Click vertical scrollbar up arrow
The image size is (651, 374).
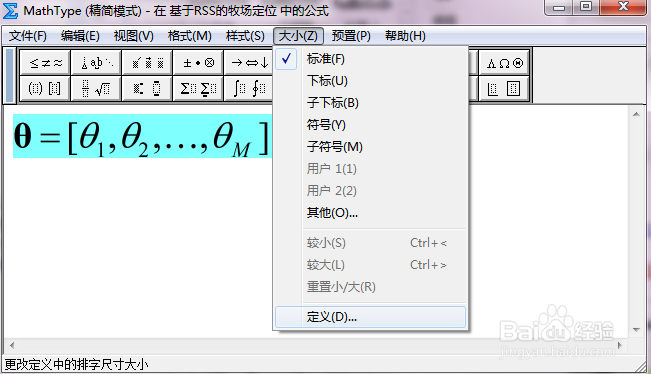pyautogui.click(x=636, y=114)
